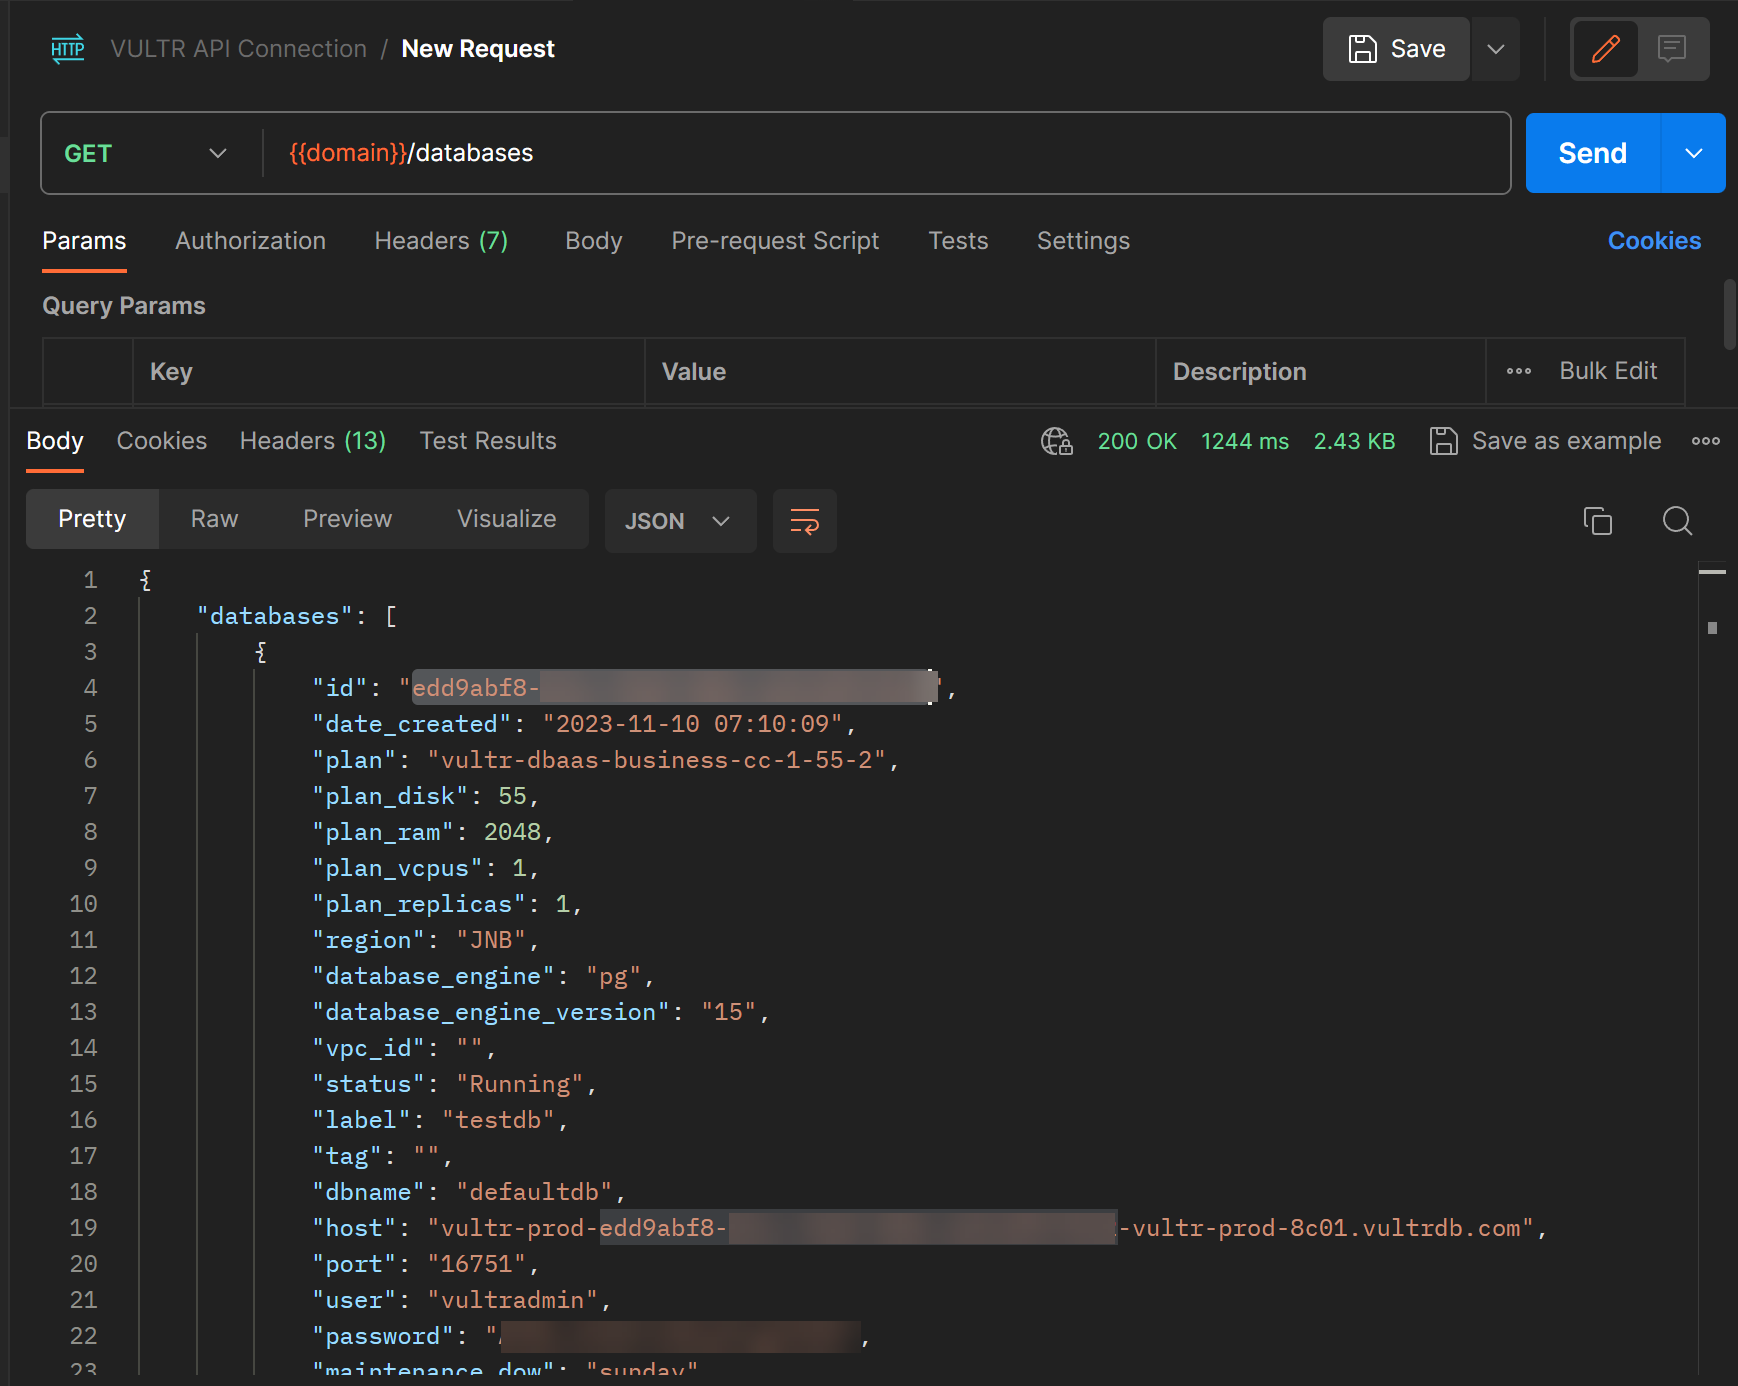
Task: Open the Save options dropdown arrow
Action: 1496,49
